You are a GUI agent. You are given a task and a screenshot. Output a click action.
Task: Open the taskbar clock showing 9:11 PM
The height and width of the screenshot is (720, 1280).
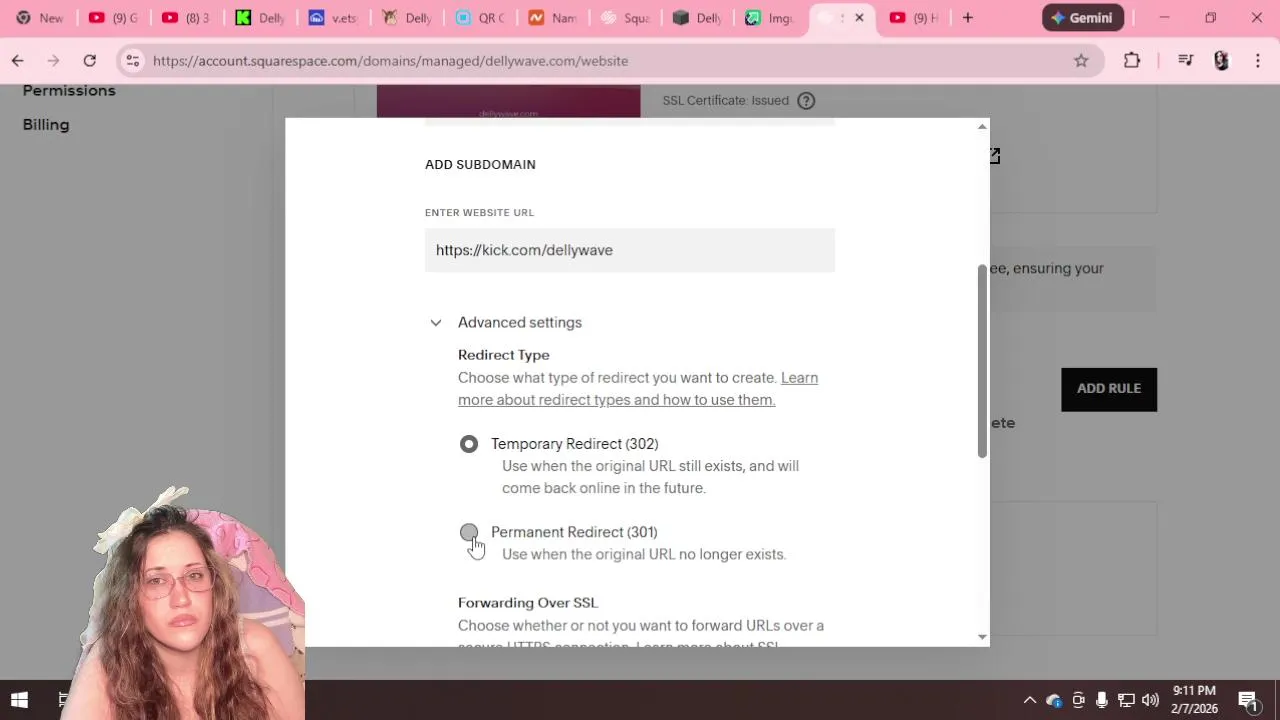coord(1194,700)
